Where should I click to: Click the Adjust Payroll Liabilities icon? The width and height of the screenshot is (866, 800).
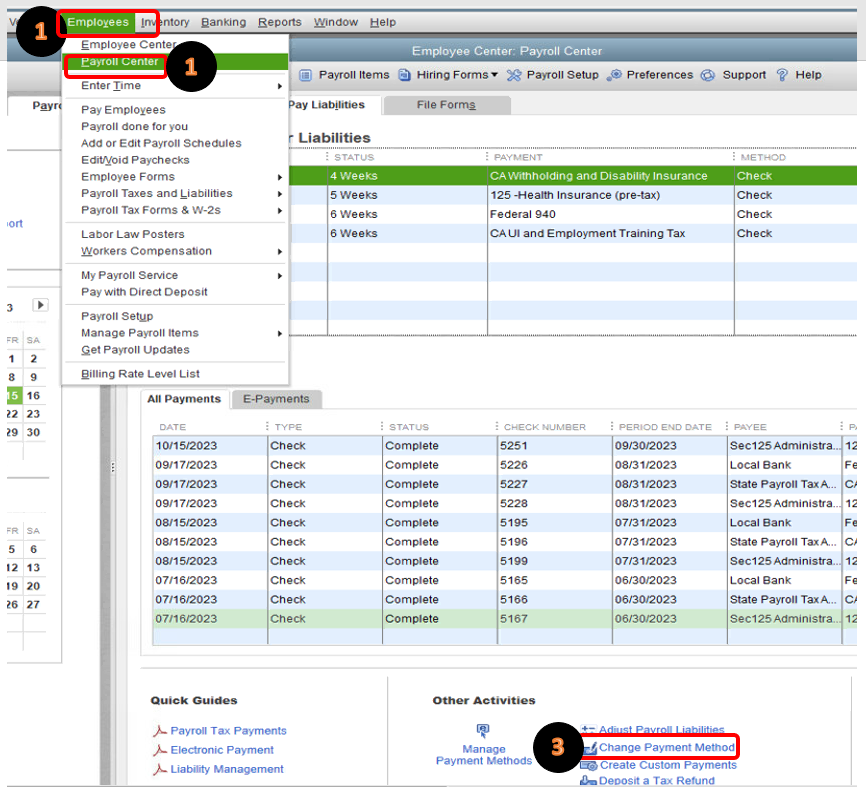click(x=588, y=729)
